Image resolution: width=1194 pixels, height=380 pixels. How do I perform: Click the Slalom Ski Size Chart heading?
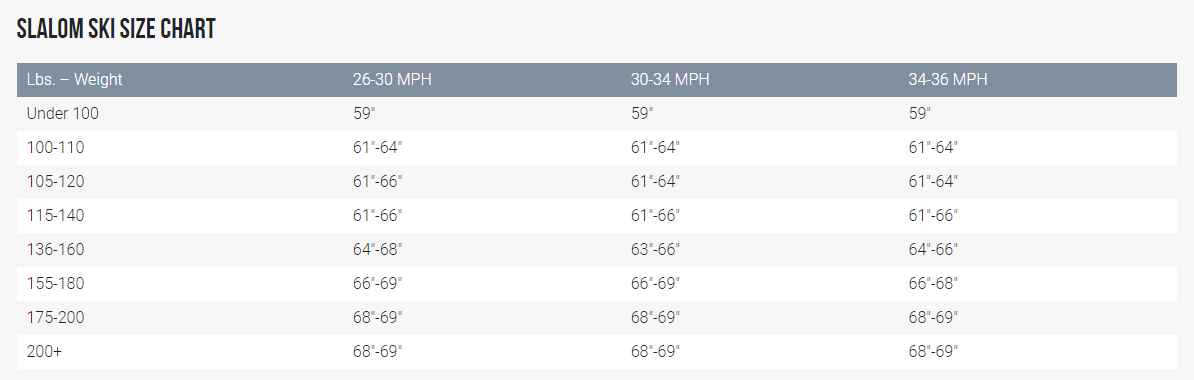click(x=116, y=29)
